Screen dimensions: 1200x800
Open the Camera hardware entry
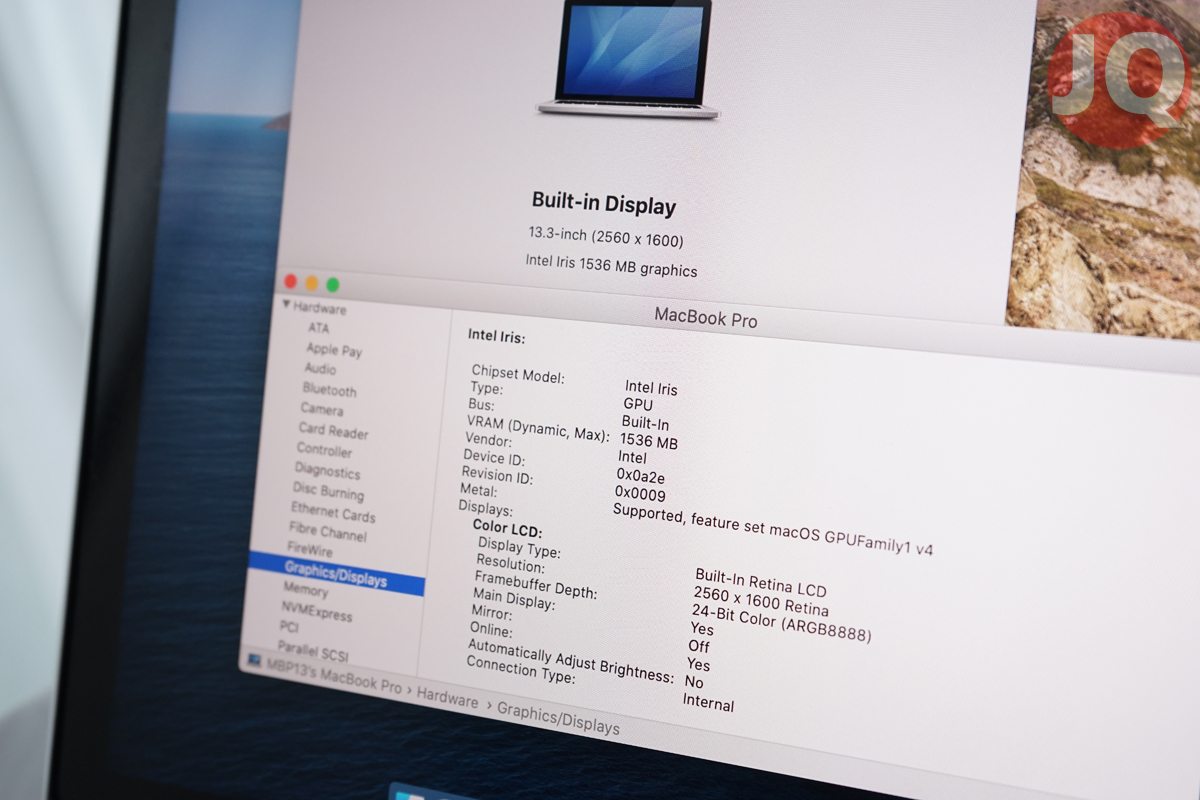click(321, 409)
